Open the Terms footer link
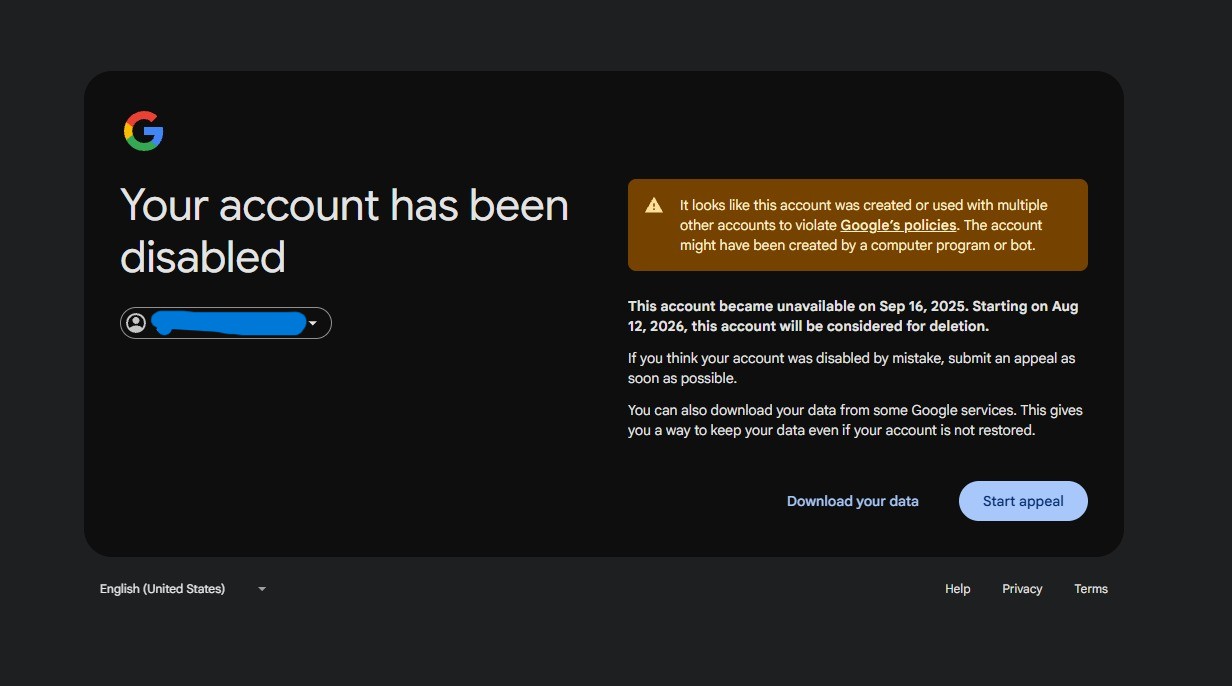1232x686 pixels. pos(1091,589)
